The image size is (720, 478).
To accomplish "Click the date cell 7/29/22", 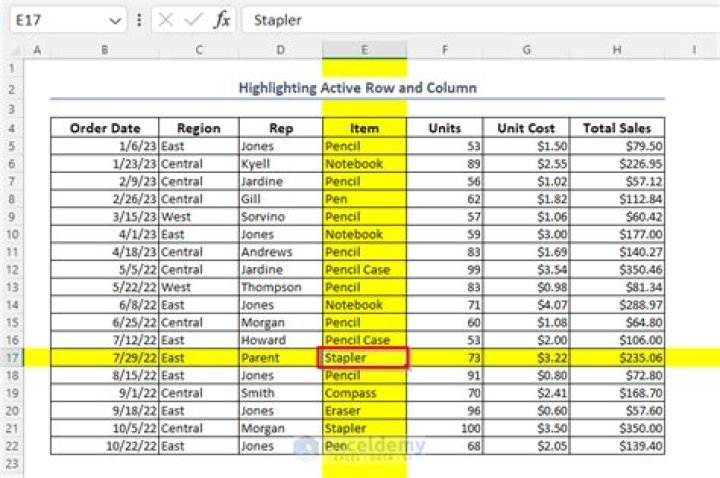I will pos(105,358).
